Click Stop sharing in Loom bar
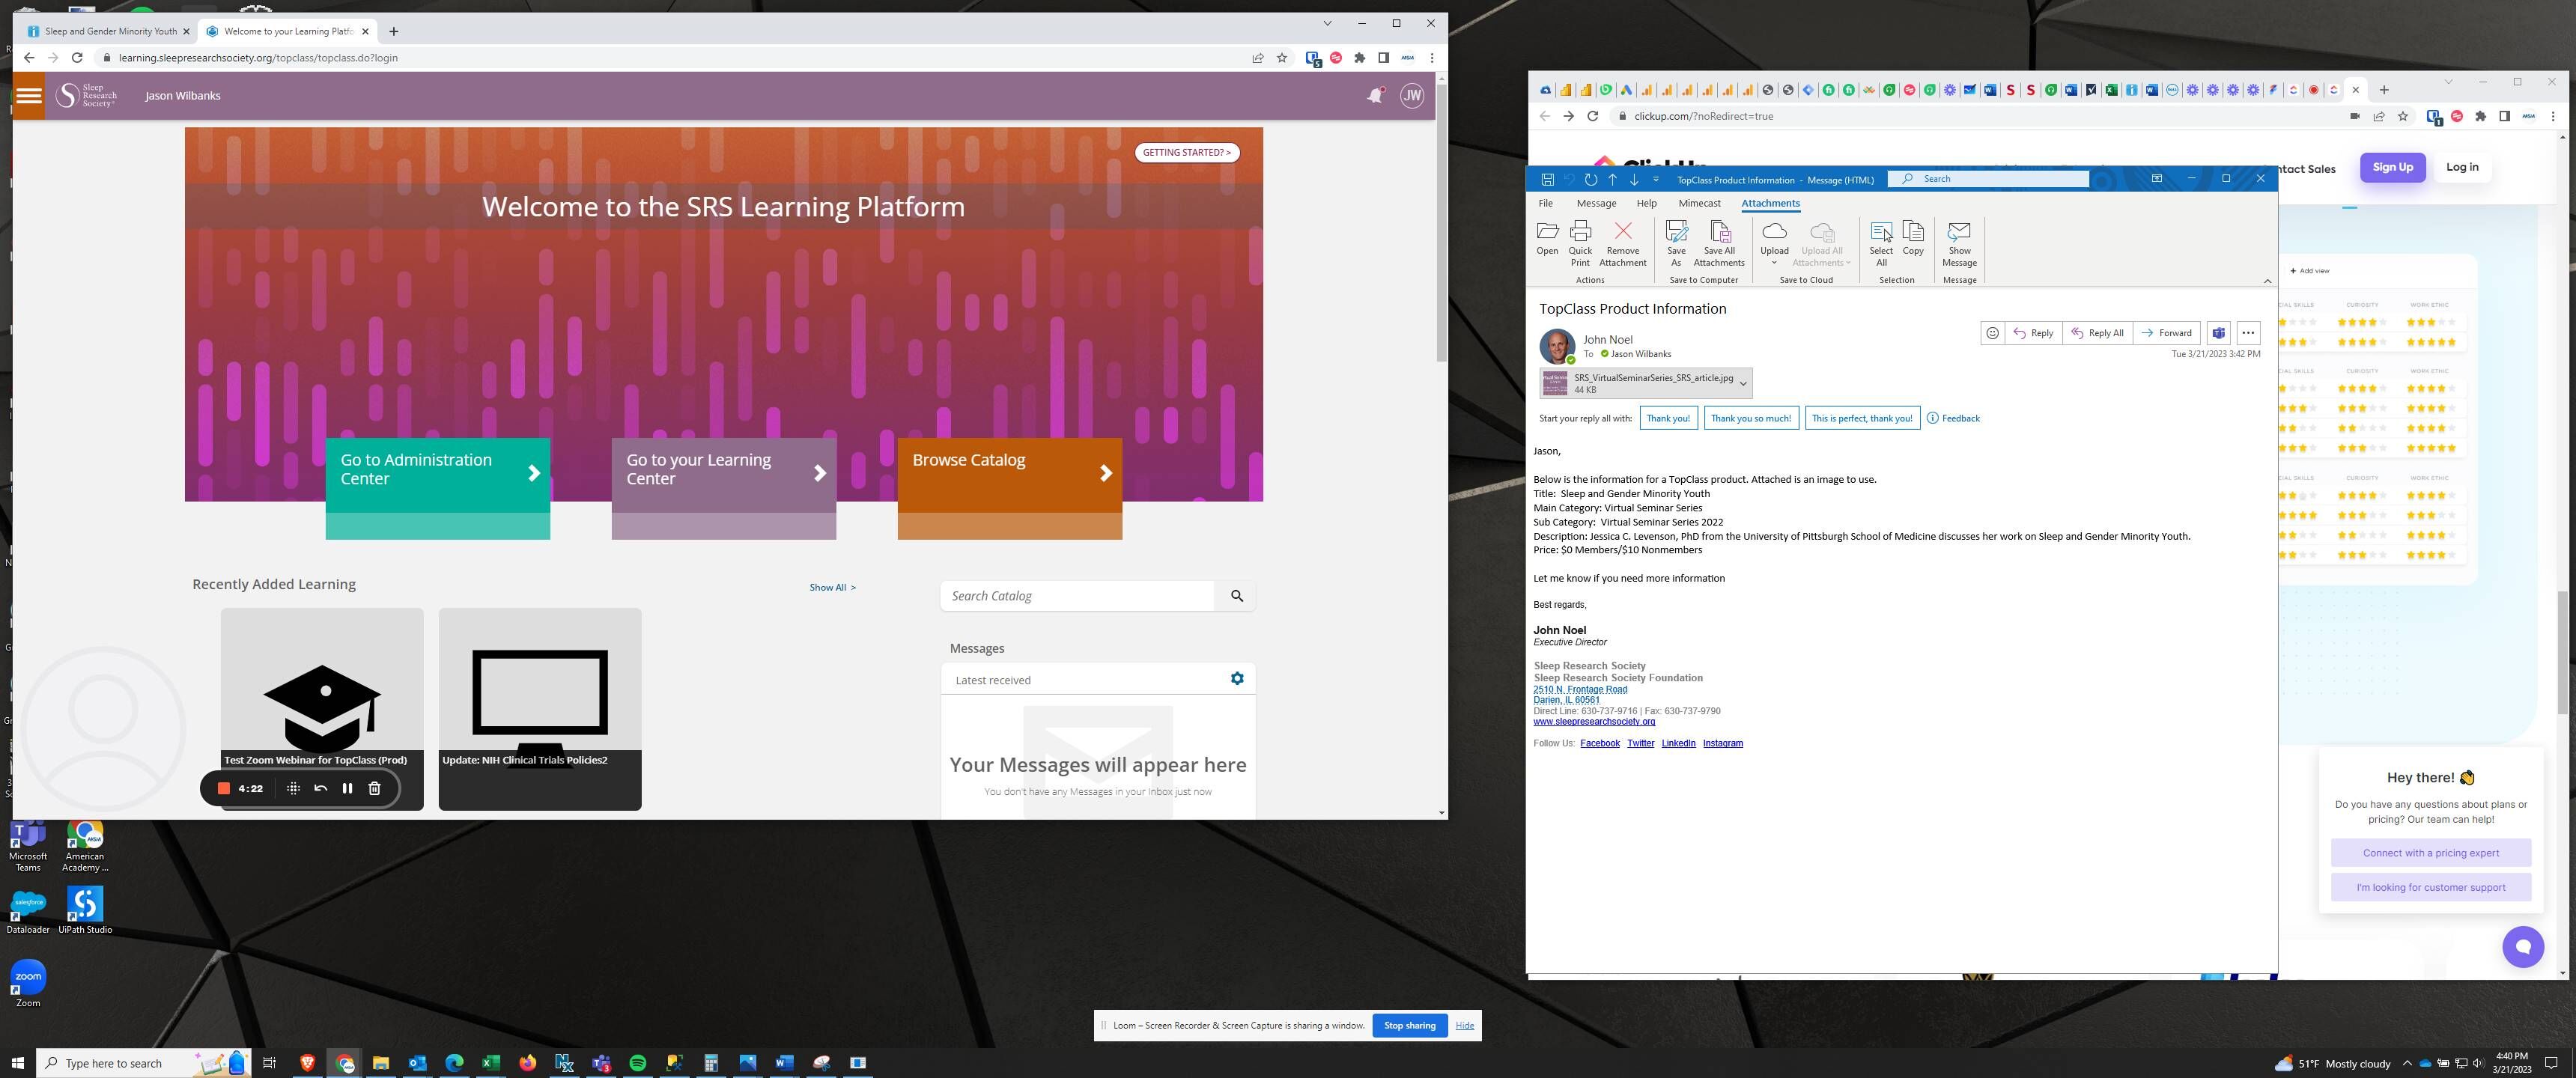Image resolution: width=2576 pixels, height=1078 pixels. (1409, 1025)
